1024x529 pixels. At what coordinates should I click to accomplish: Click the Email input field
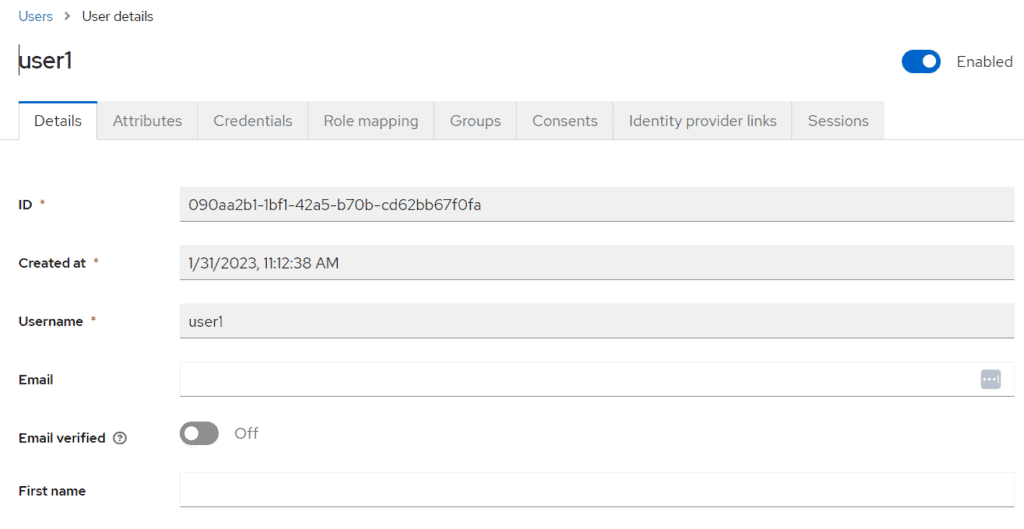[x=575, y=379]
